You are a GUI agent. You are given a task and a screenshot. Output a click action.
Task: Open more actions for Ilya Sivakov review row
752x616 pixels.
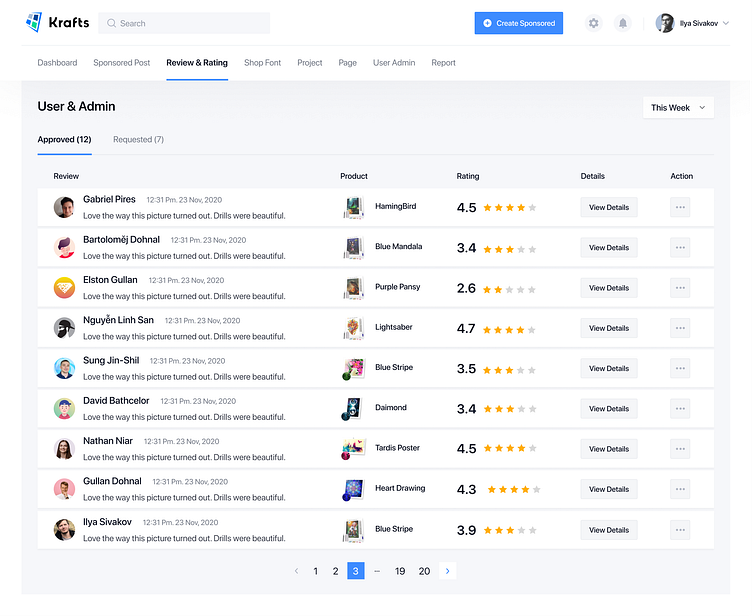coord(680,530)
